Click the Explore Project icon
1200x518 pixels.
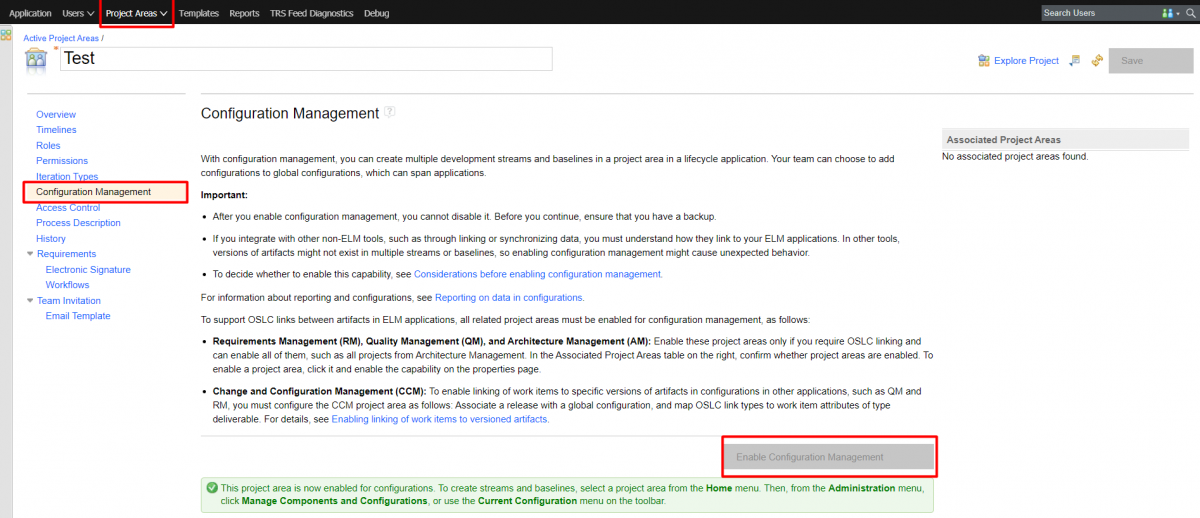point(983,61)
